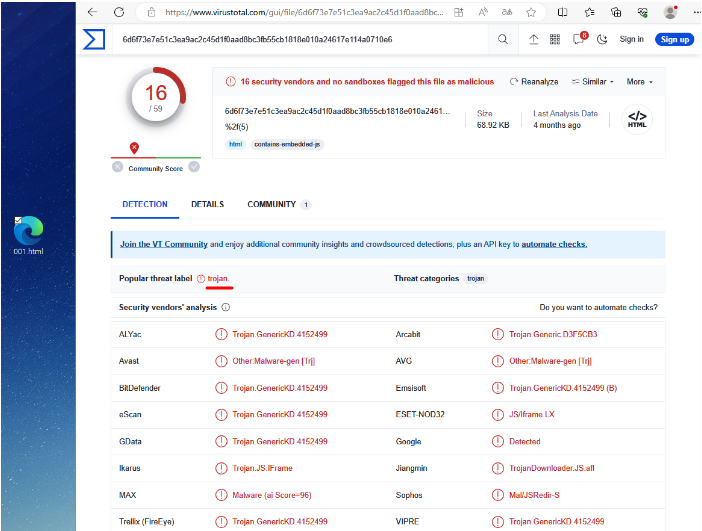
Task: Vote positive with community score check icon
Action: pyautogui.click(x=194, y=167)
